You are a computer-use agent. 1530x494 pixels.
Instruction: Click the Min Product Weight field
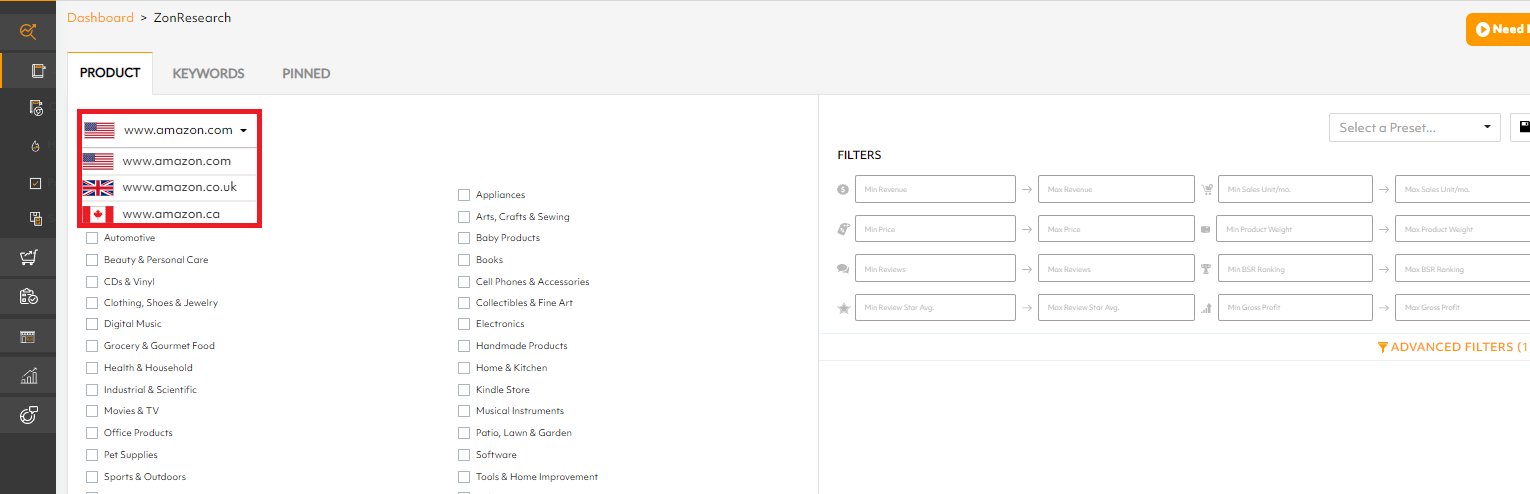[x=1295, y=229]
